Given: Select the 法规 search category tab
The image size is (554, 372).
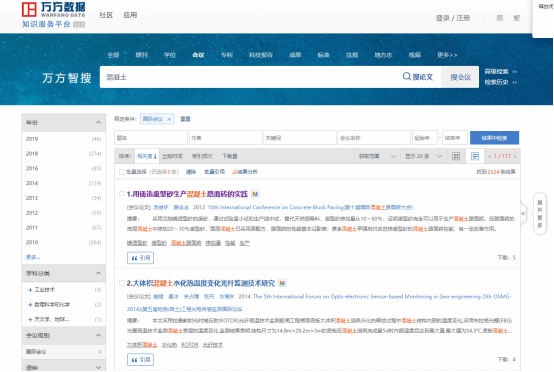Looking at the screenshot, I should coord(352,55).
